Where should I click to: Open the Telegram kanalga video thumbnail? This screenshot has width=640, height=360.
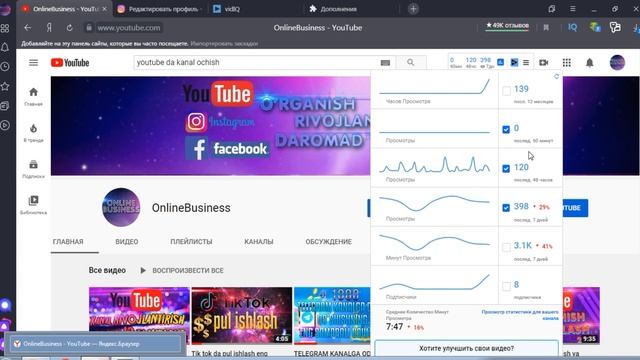point(332,315)
